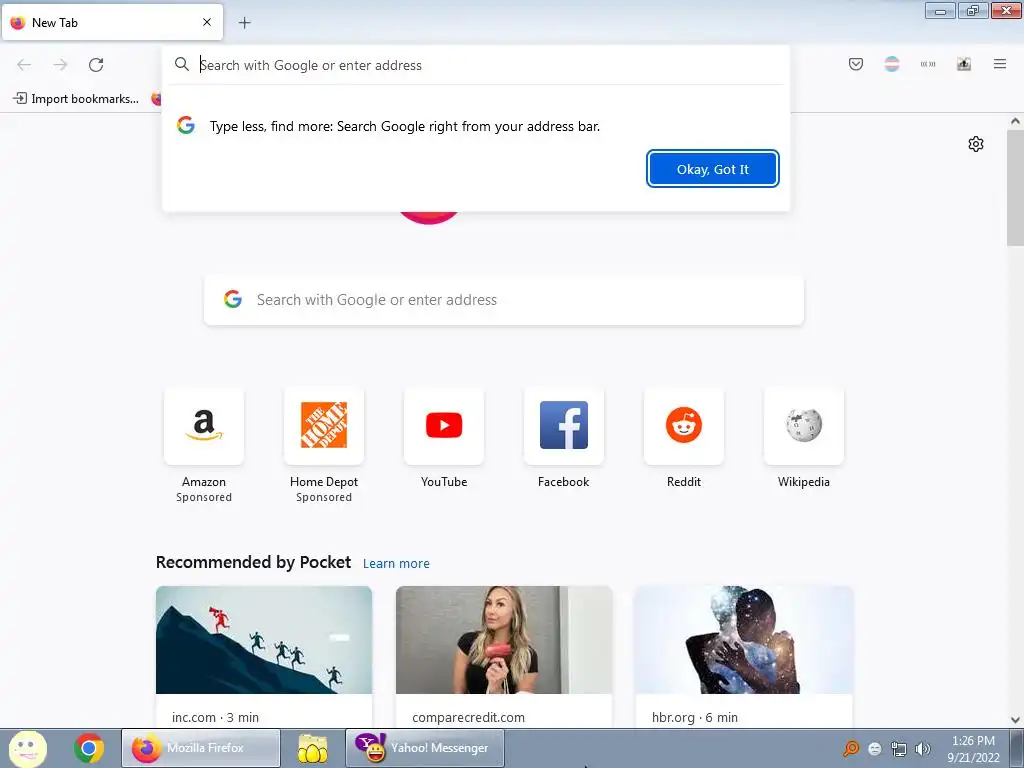Click the inc.com · 3 min text

(216, 717)
